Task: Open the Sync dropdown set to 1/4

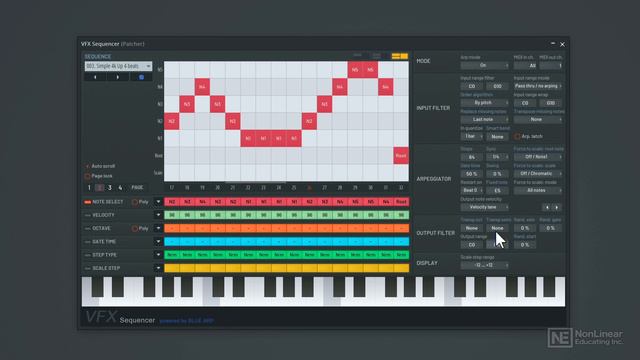Action: pyautogui.click(x=497, y=157)
